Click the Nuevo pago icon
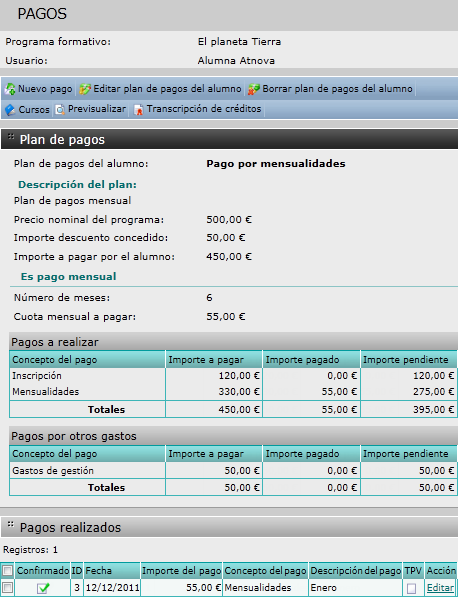 point(10,89)
